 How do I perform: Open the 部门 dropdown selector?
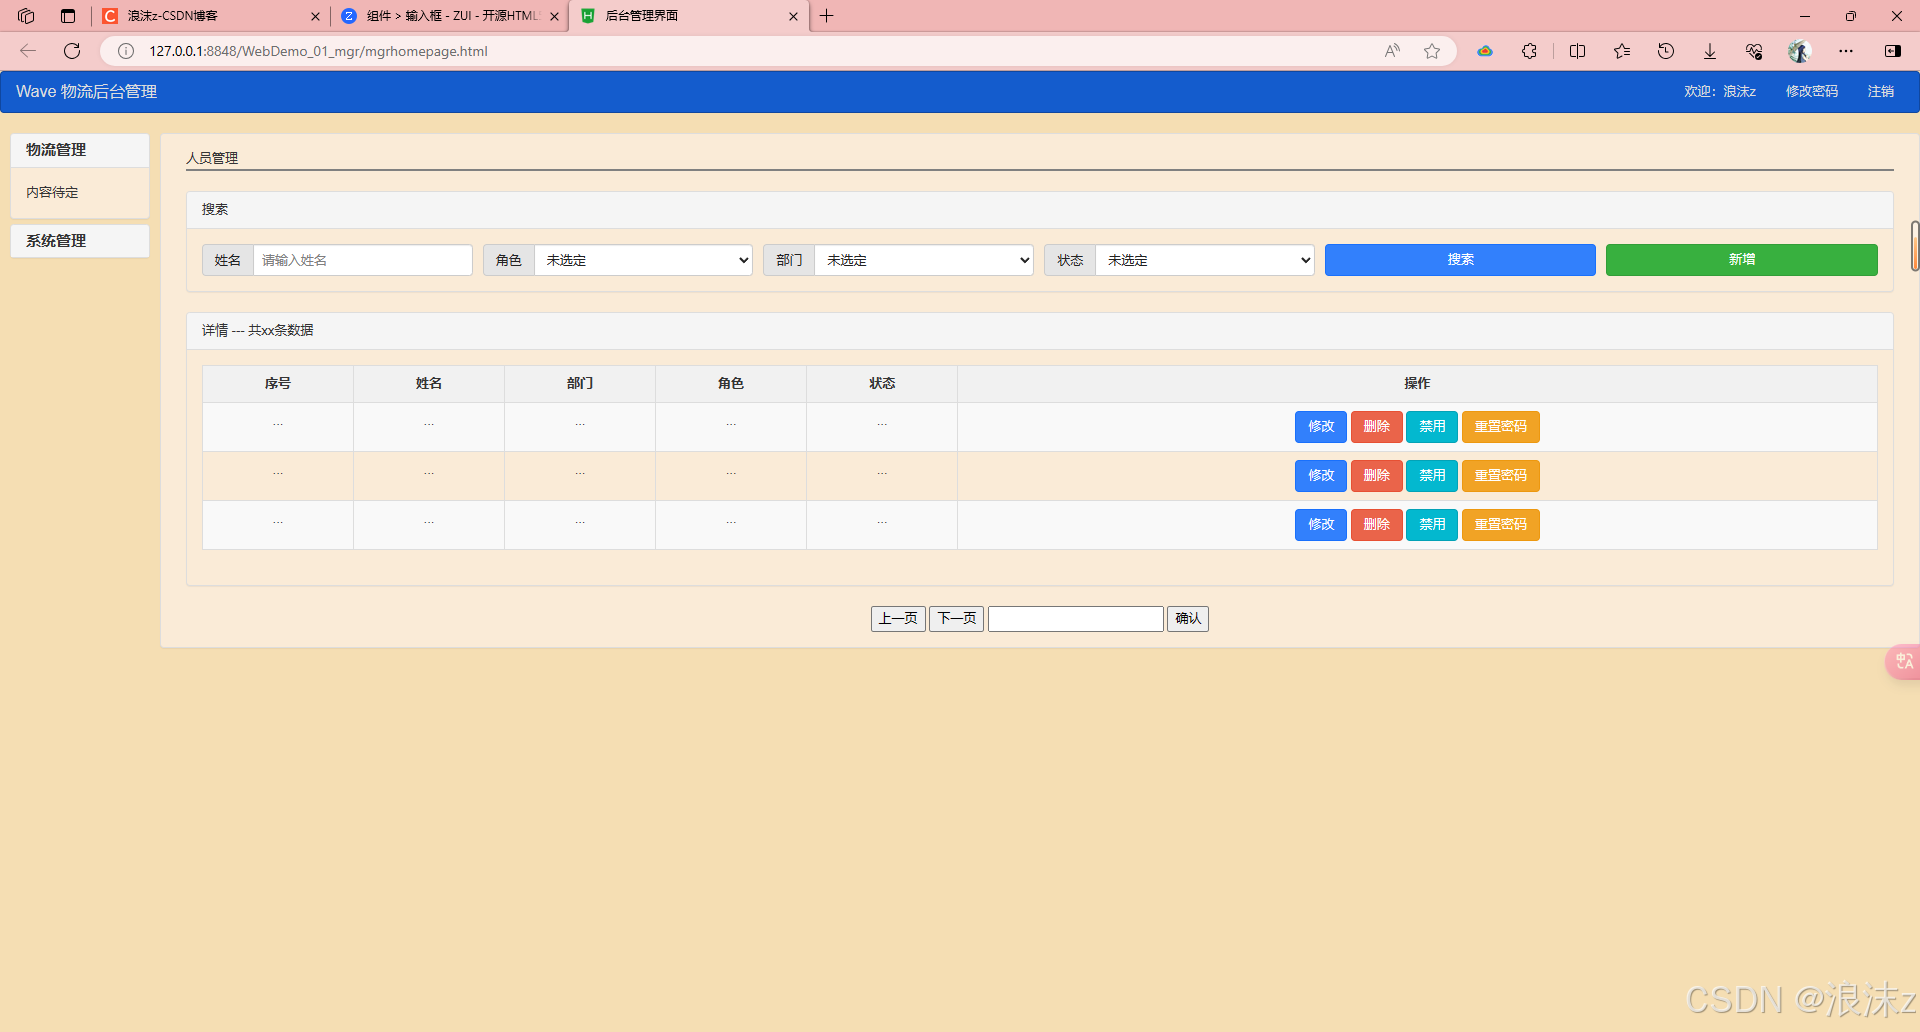tap(924, 260)
